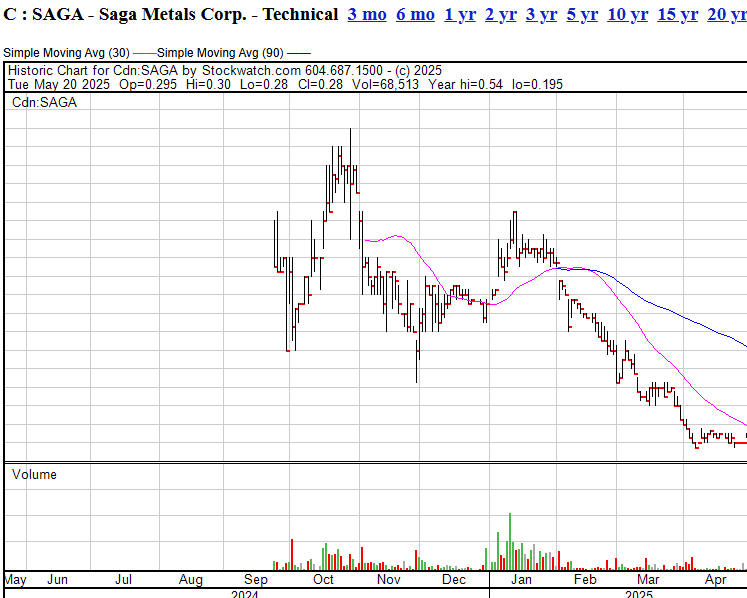Click the Oct month label on axis

pos(323,579)
